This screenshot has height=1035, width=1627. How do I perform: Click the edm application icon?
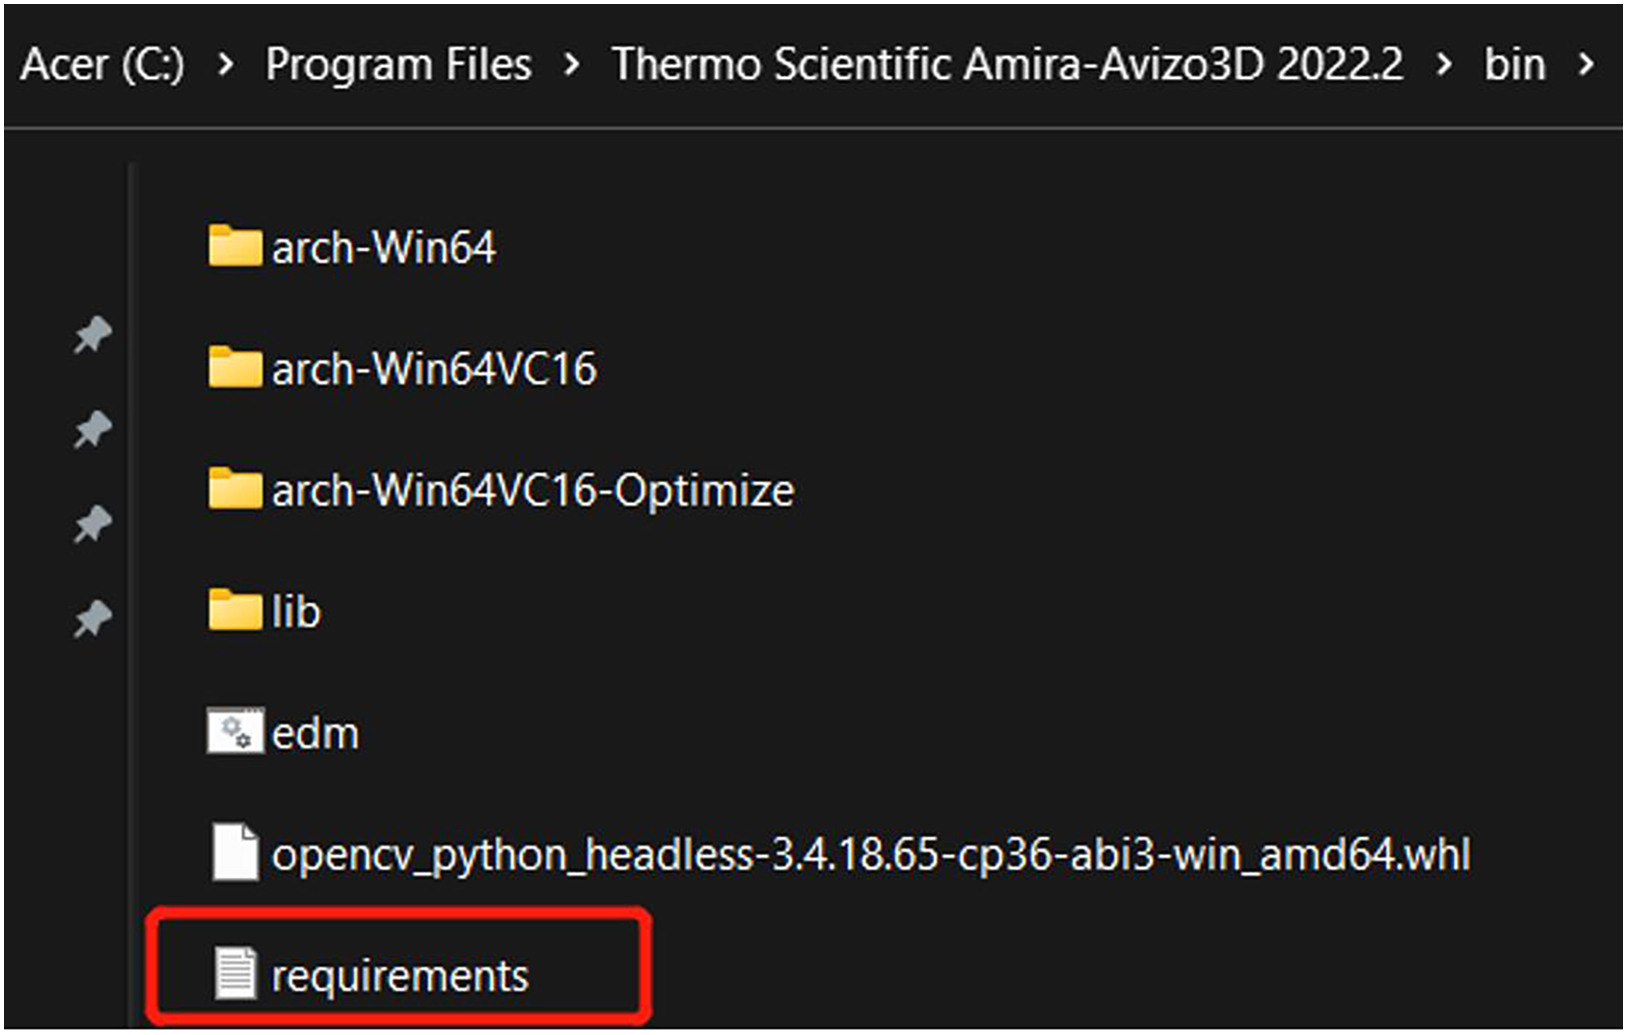235,732
